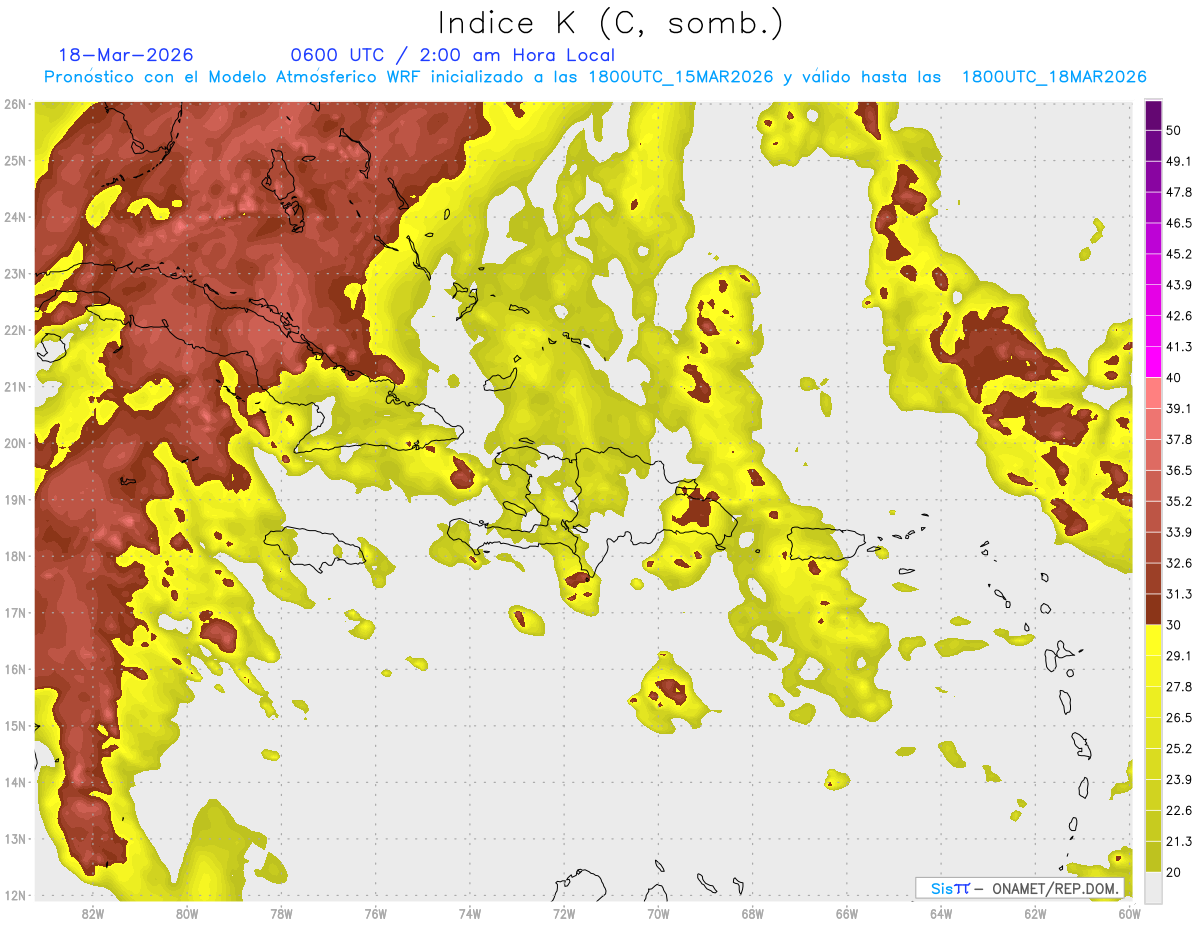Click the colorbar label '35.2'
The width and height of the screenshot is (1200, 927).
[x=1179, y=501]
